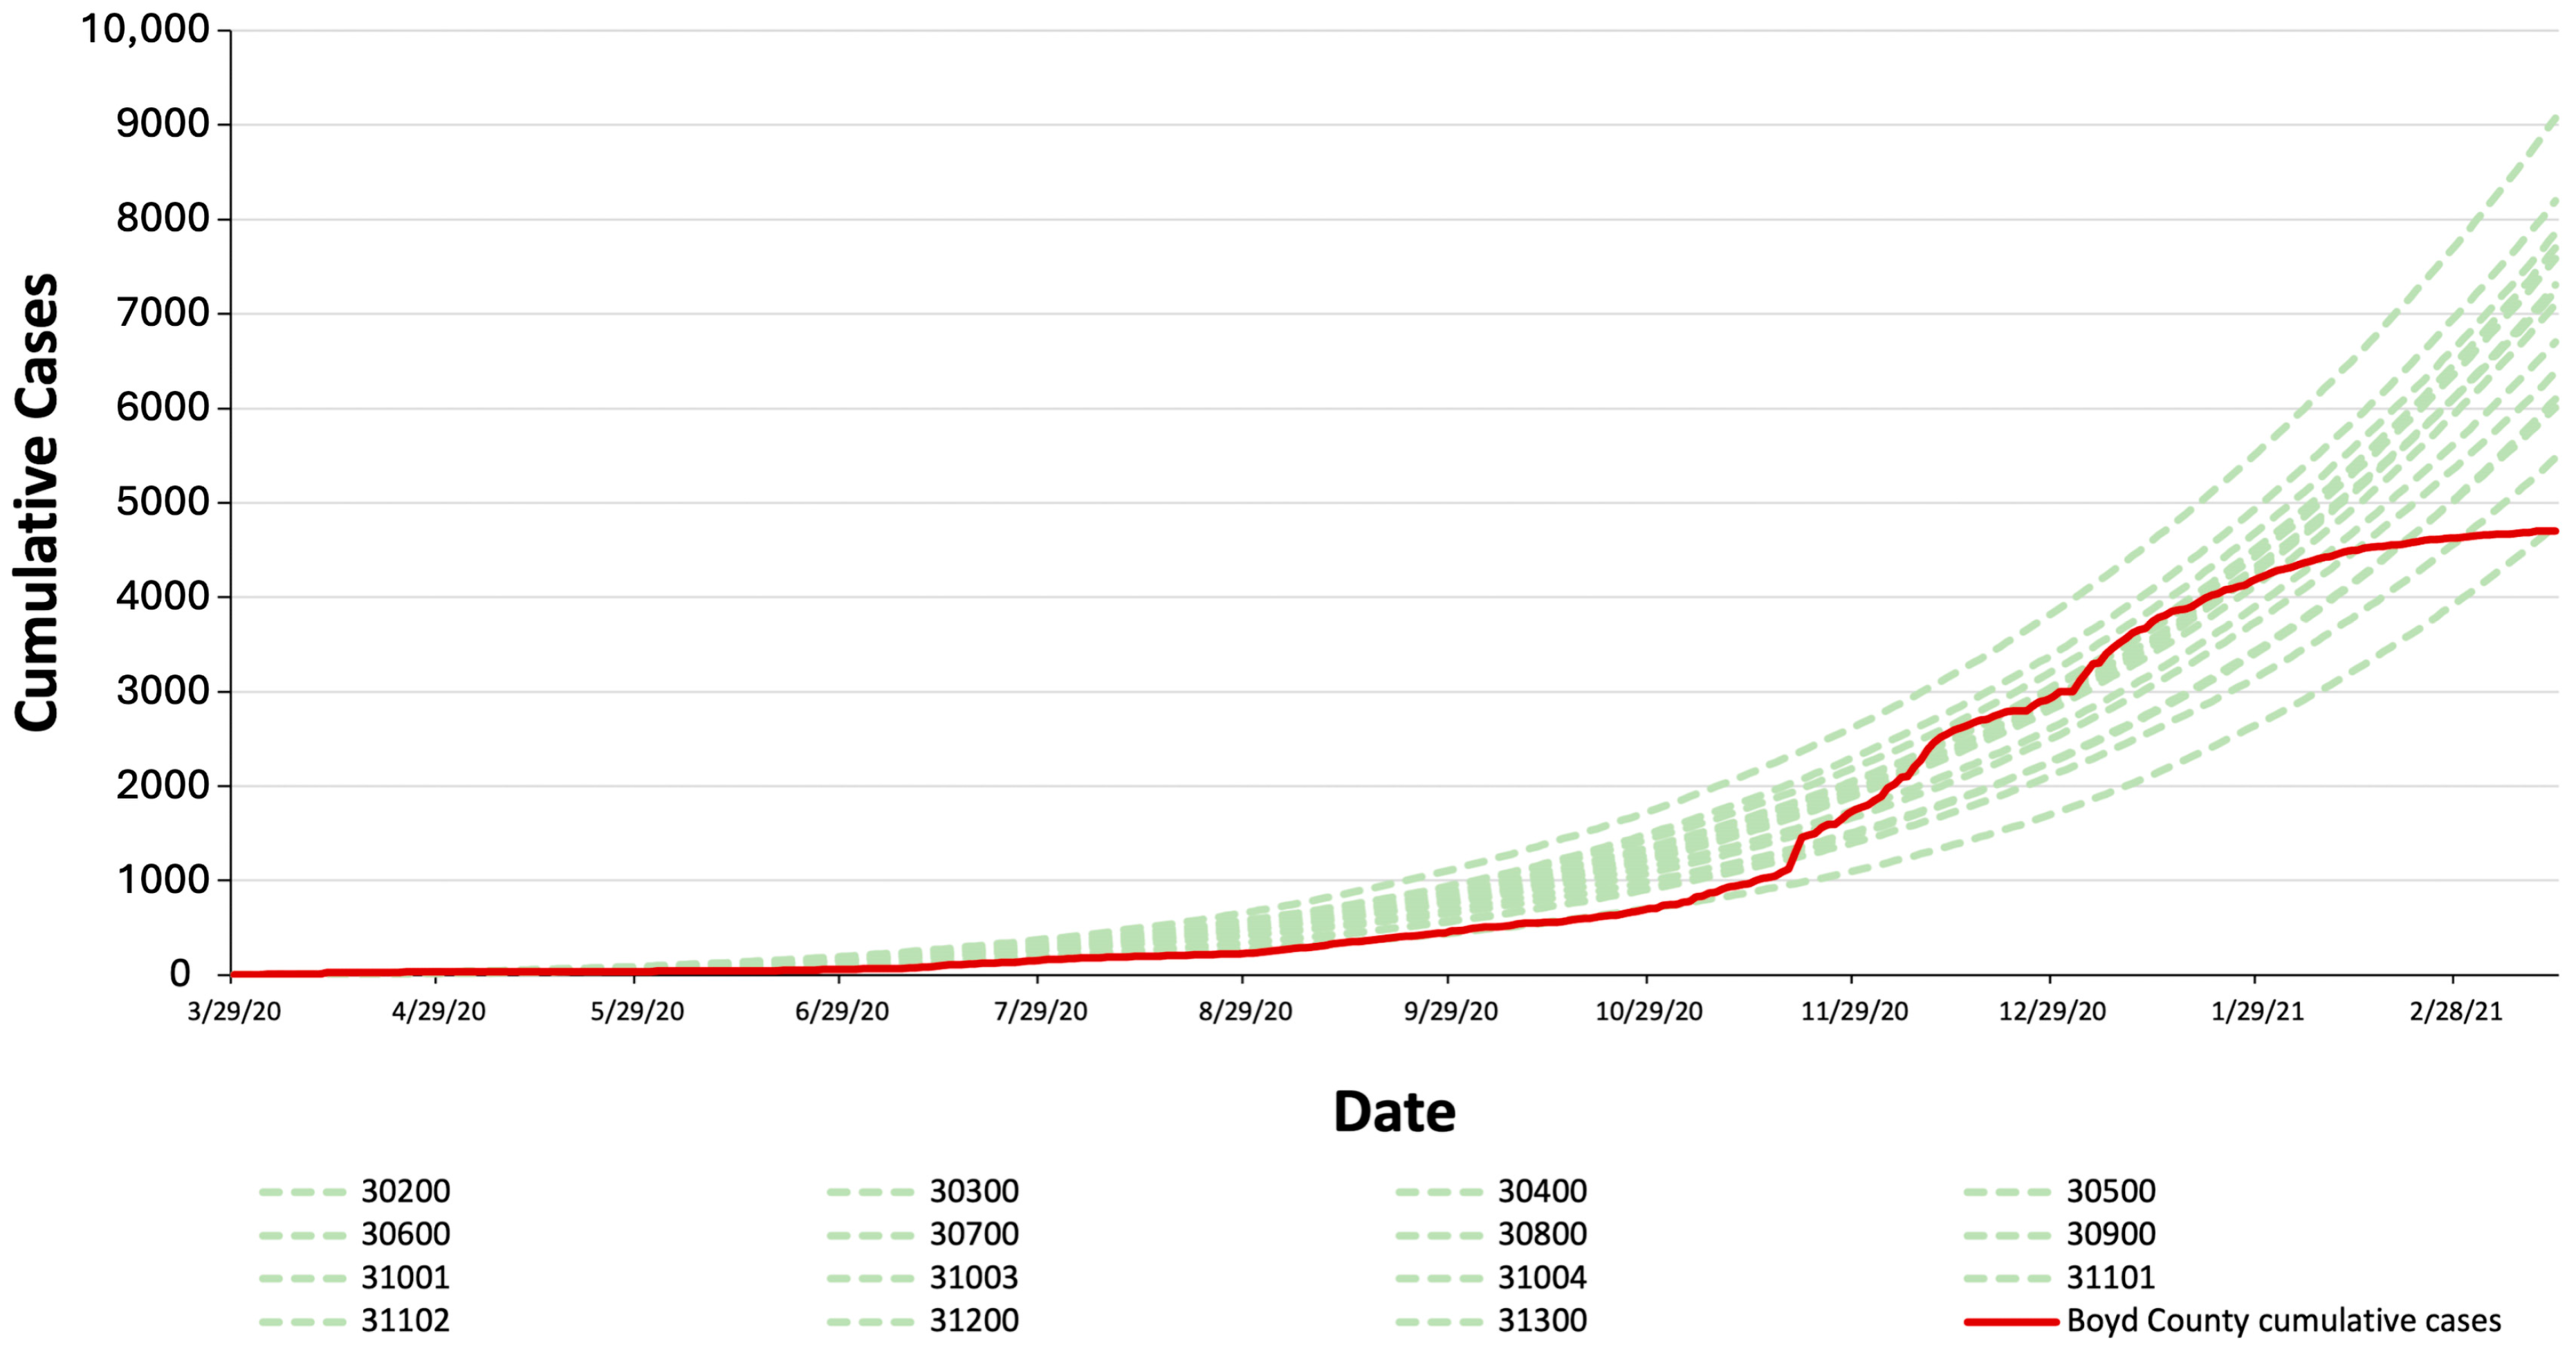The height and width of the screenshot is (1351, 2576).
Task: Click the 31102 legend entry
Action: (x=405, y=1320)
